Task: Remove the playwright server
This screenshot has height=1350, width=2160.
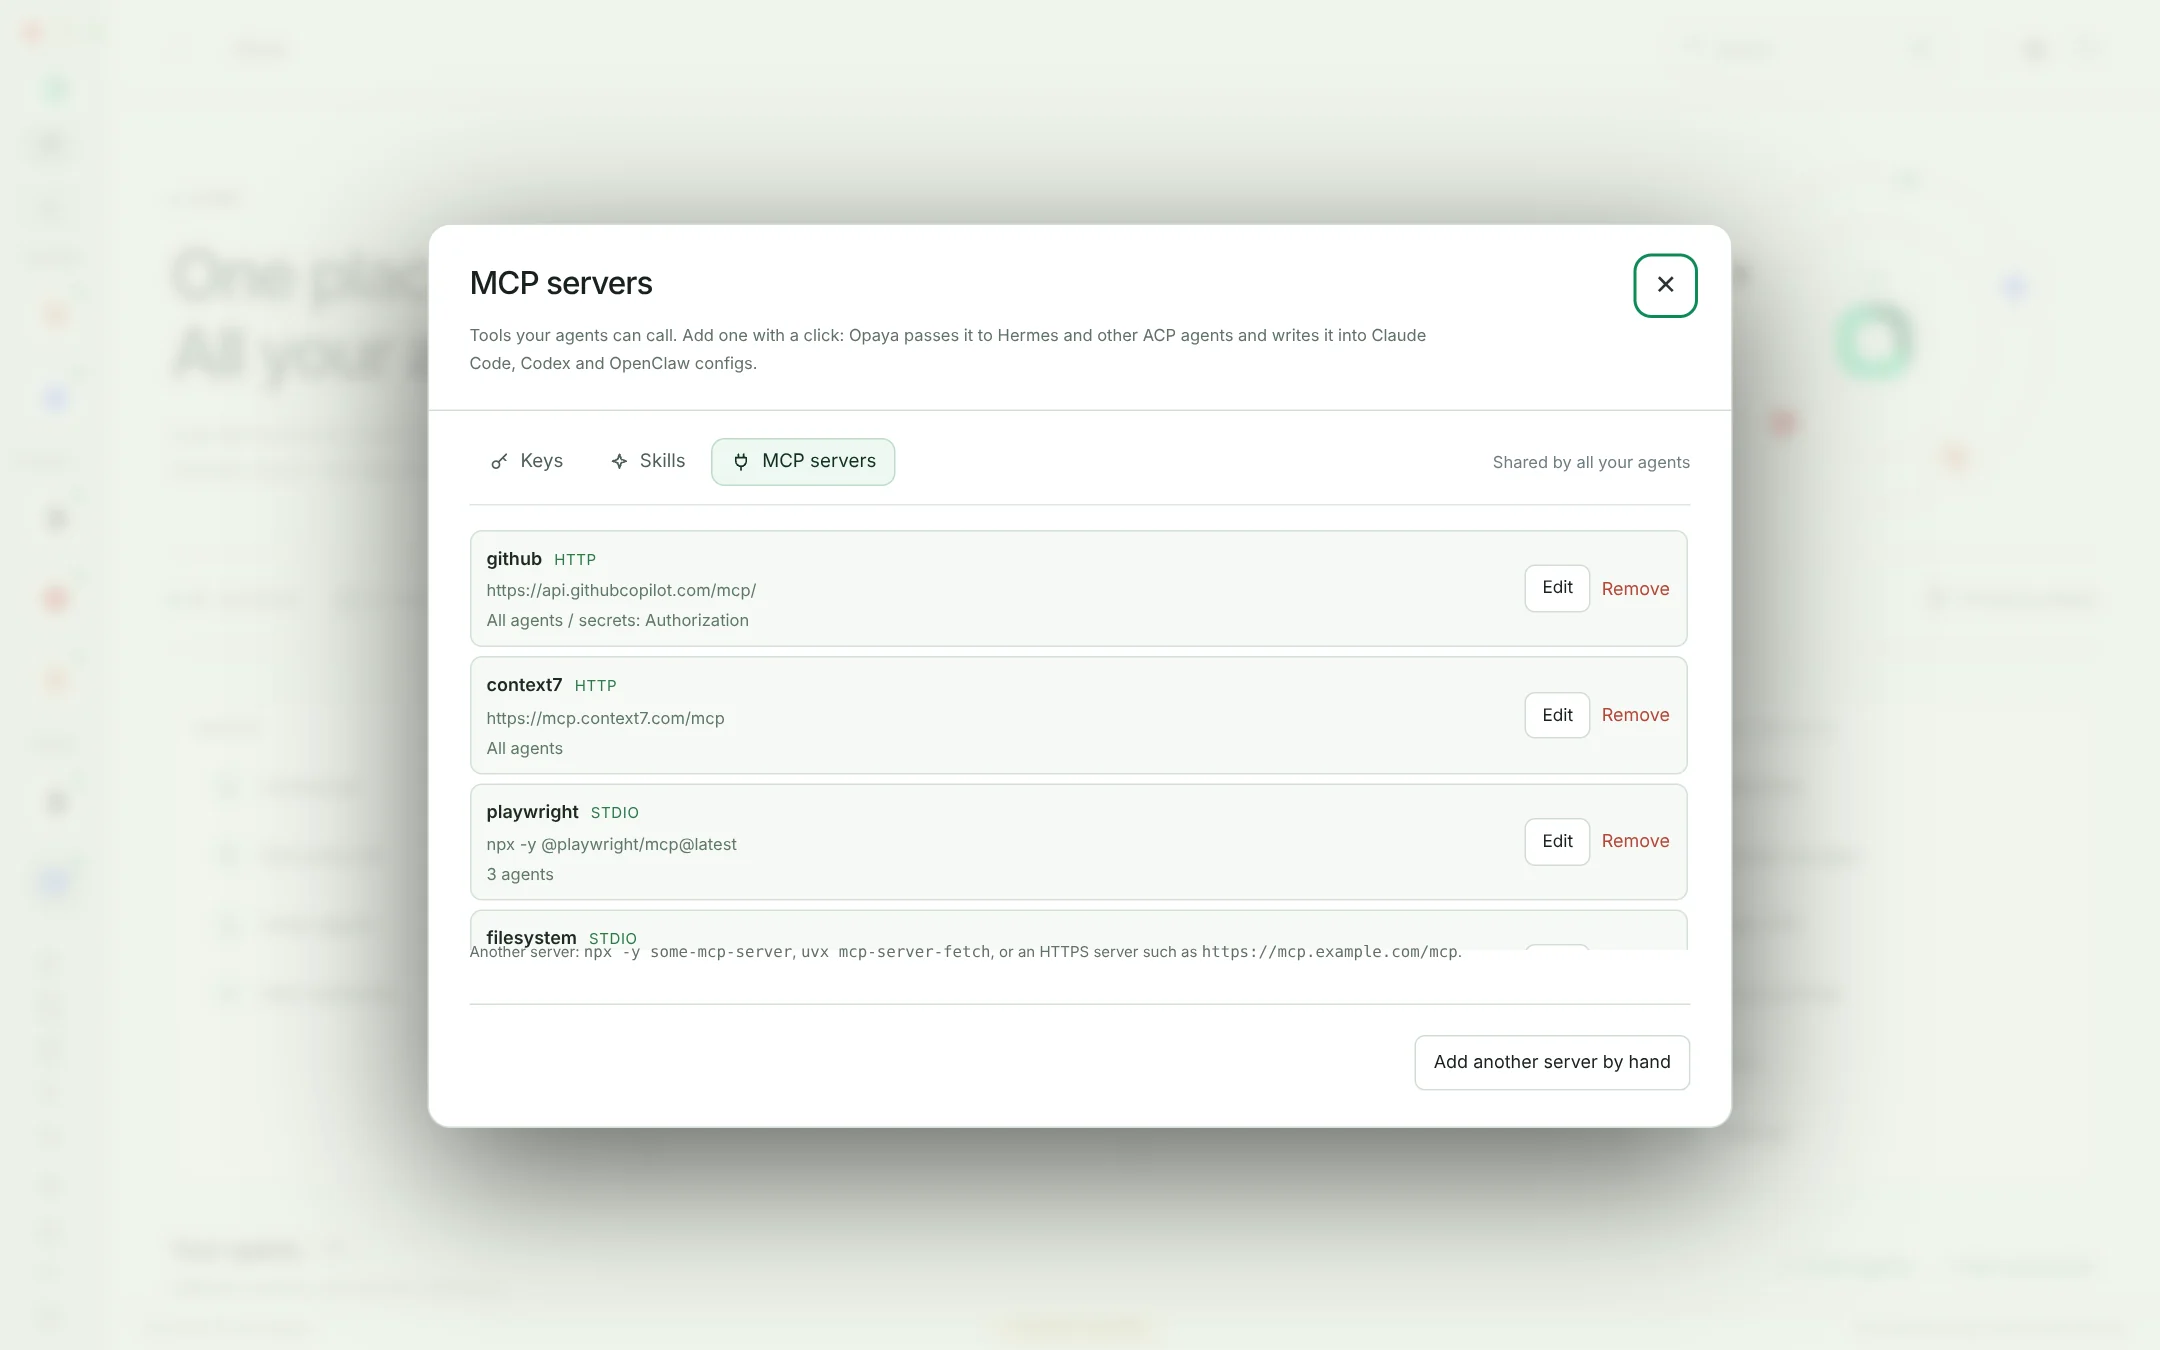Action: click(x=1635, y=841)
